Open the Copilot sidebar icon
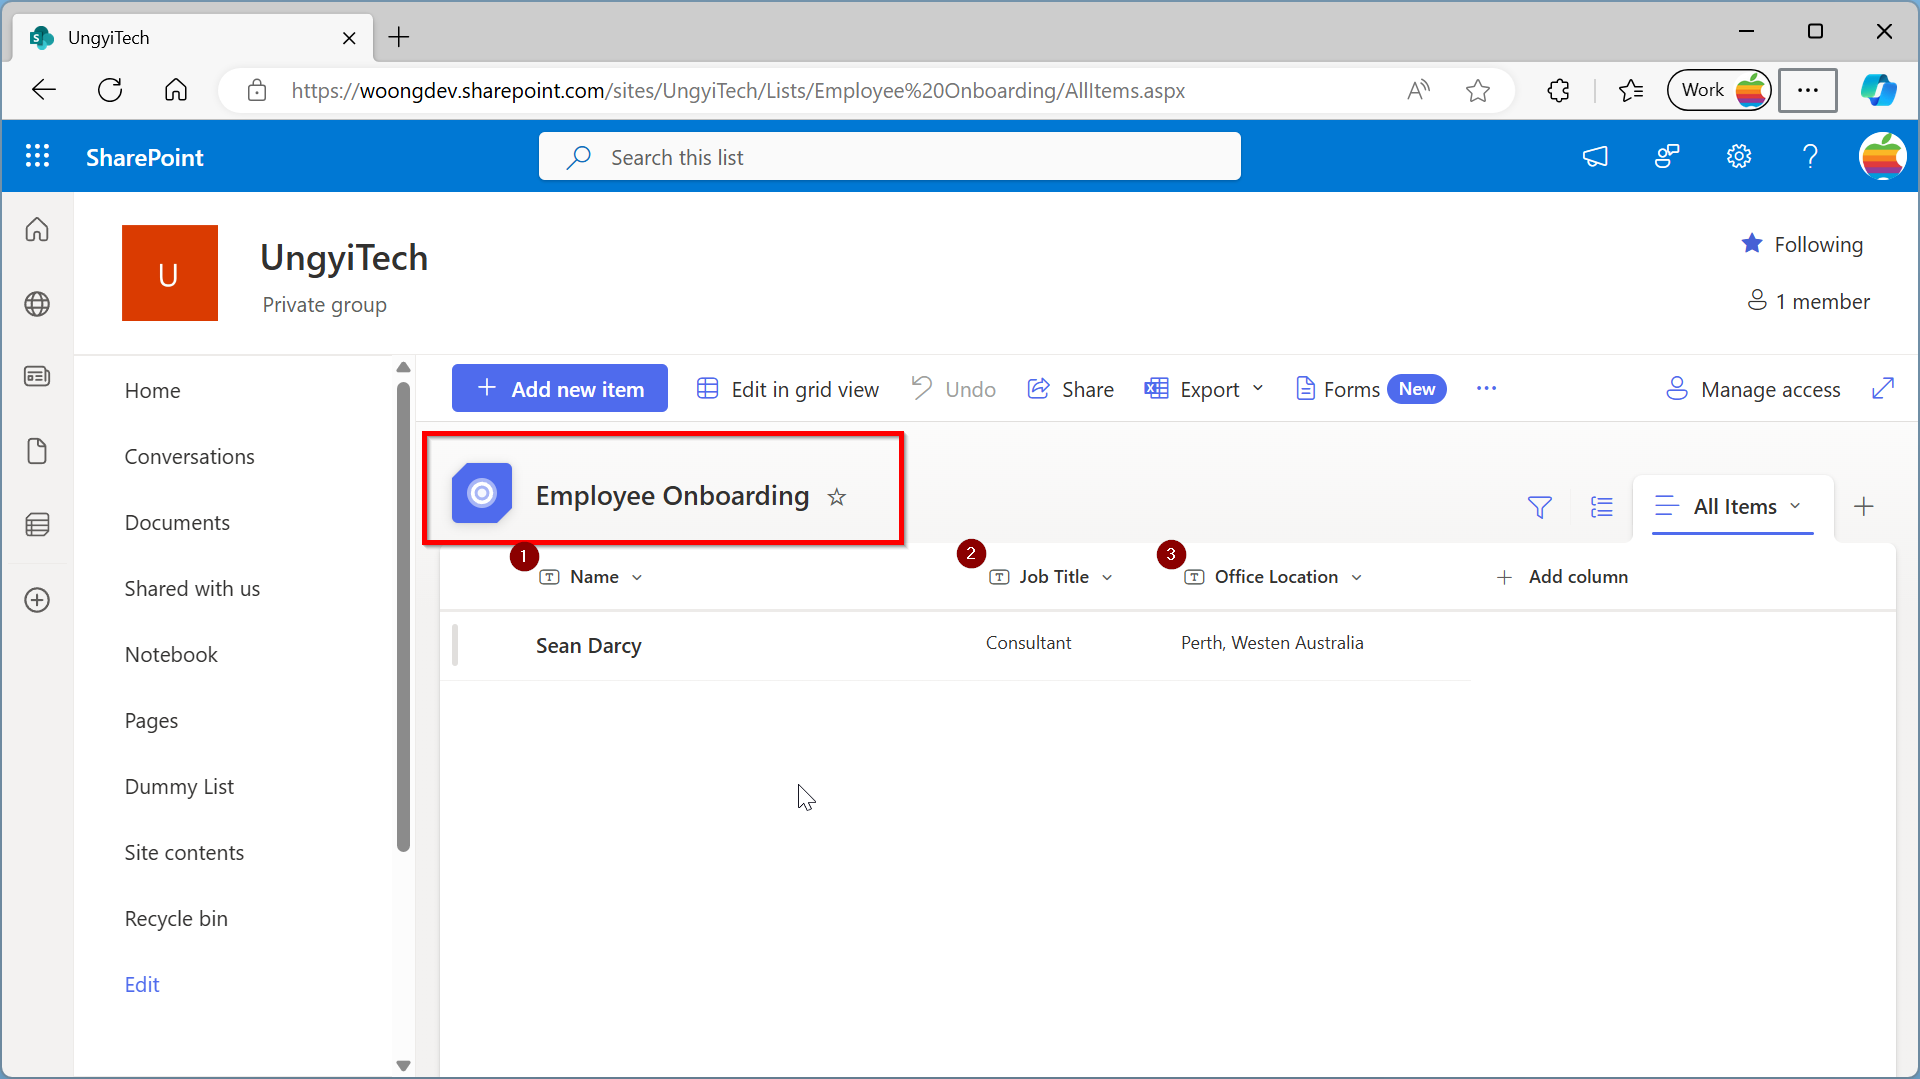The height and width of the screenshot is (1079, 1920). (x=1878, y=90)
